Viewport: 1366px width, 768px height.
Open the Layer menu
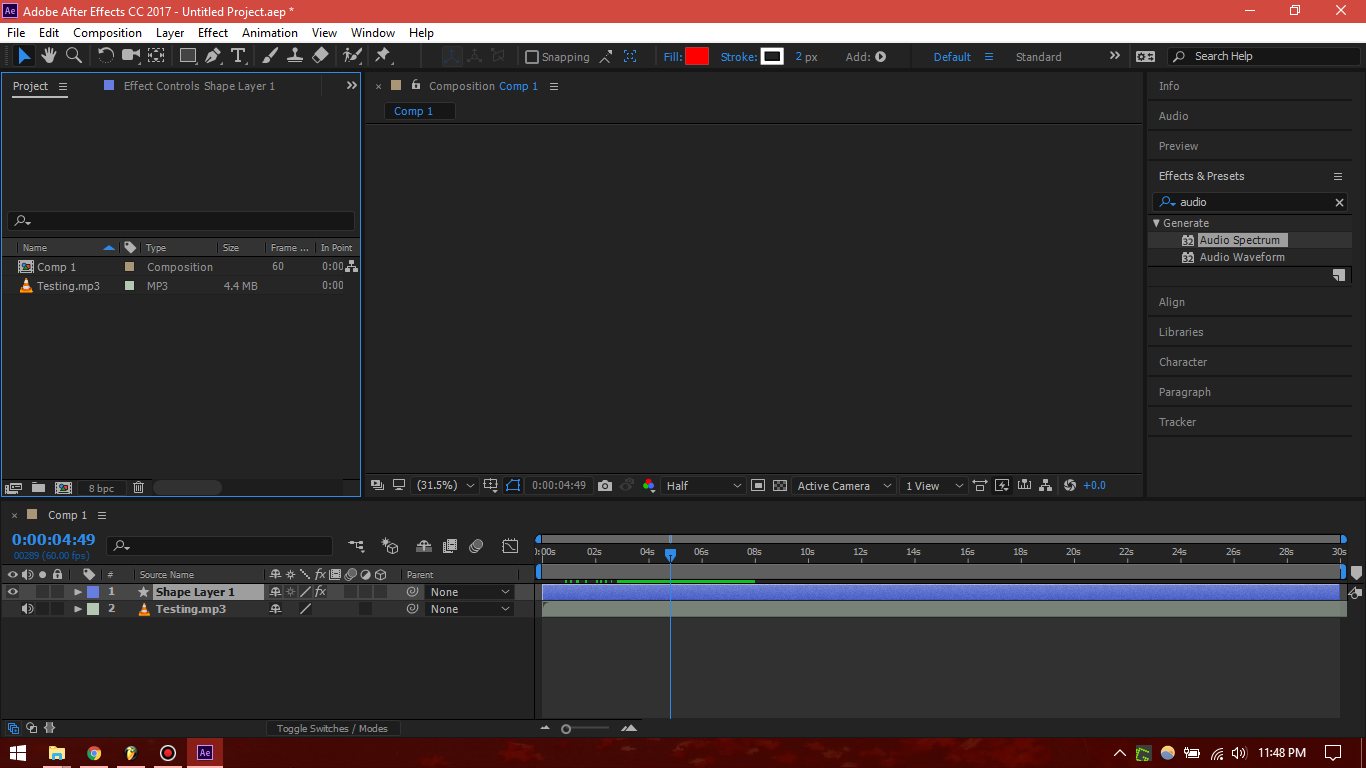coord(170,33)
